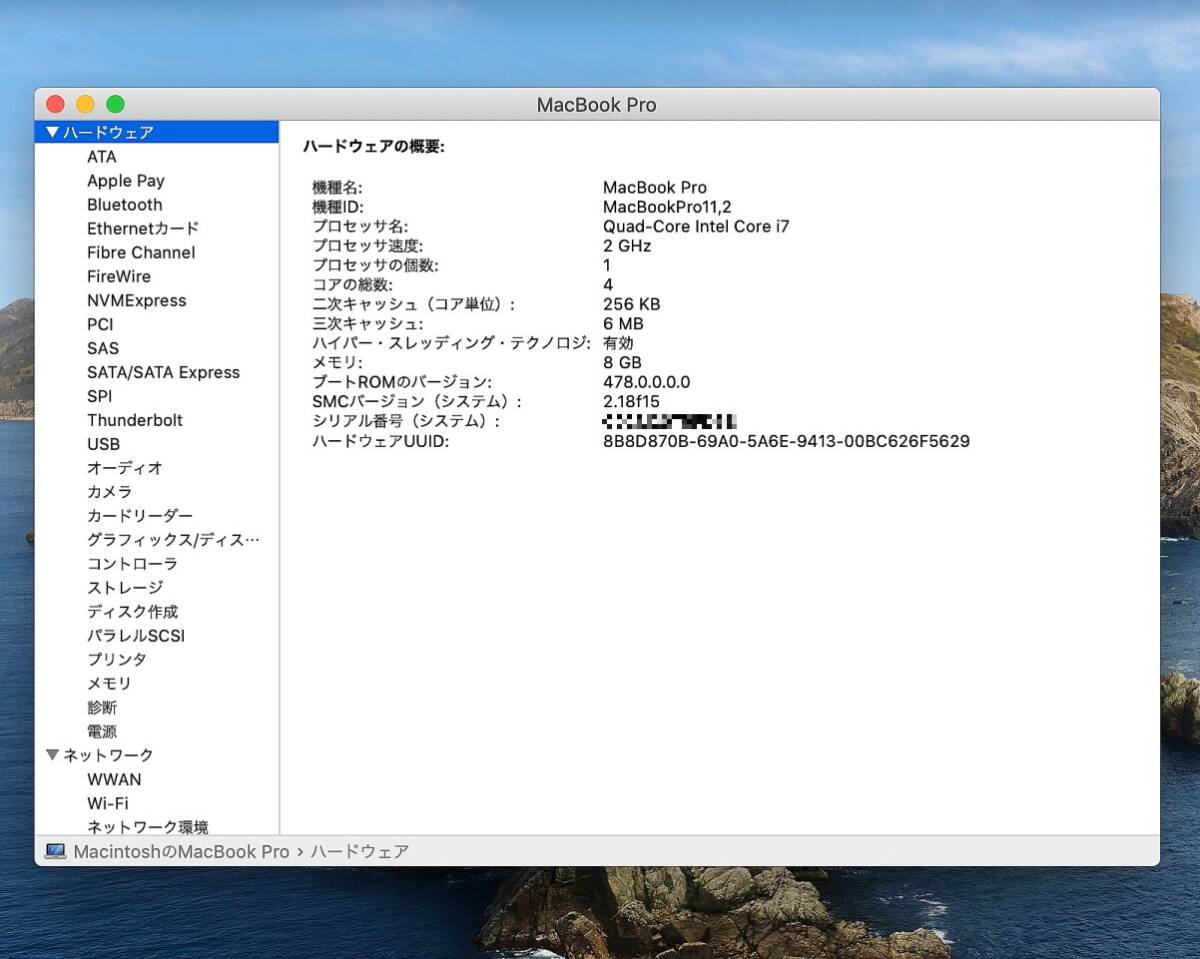Open the WWAN network entry
The image size is (1200, 959).
[113, 779]
